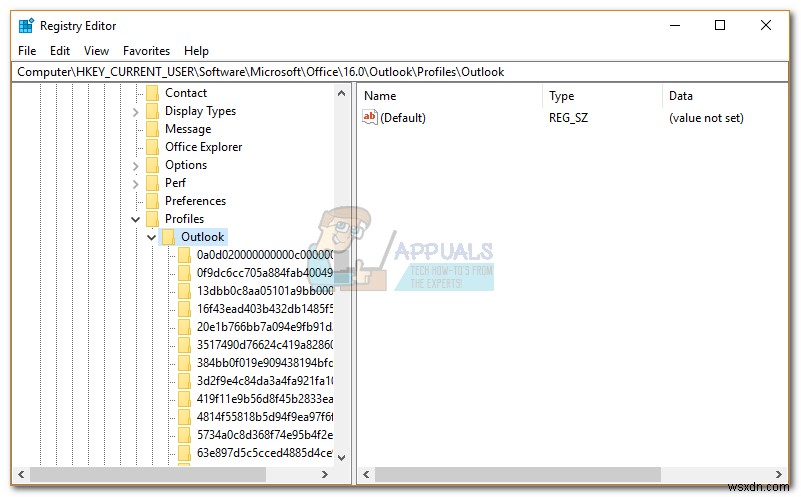Click tree pane scroll up arrow
801x497 pixels.
pos(341,93)
